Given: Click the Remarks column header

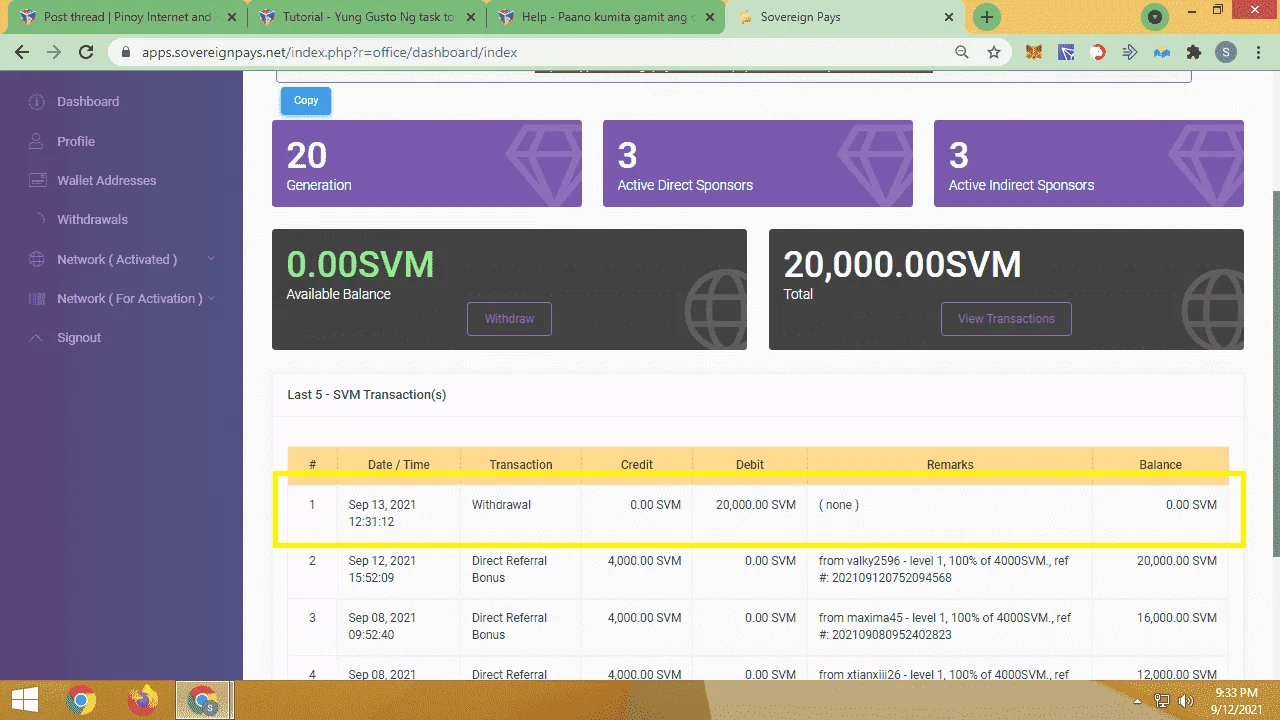Looking at the screenshot, I should pos(950,465).
